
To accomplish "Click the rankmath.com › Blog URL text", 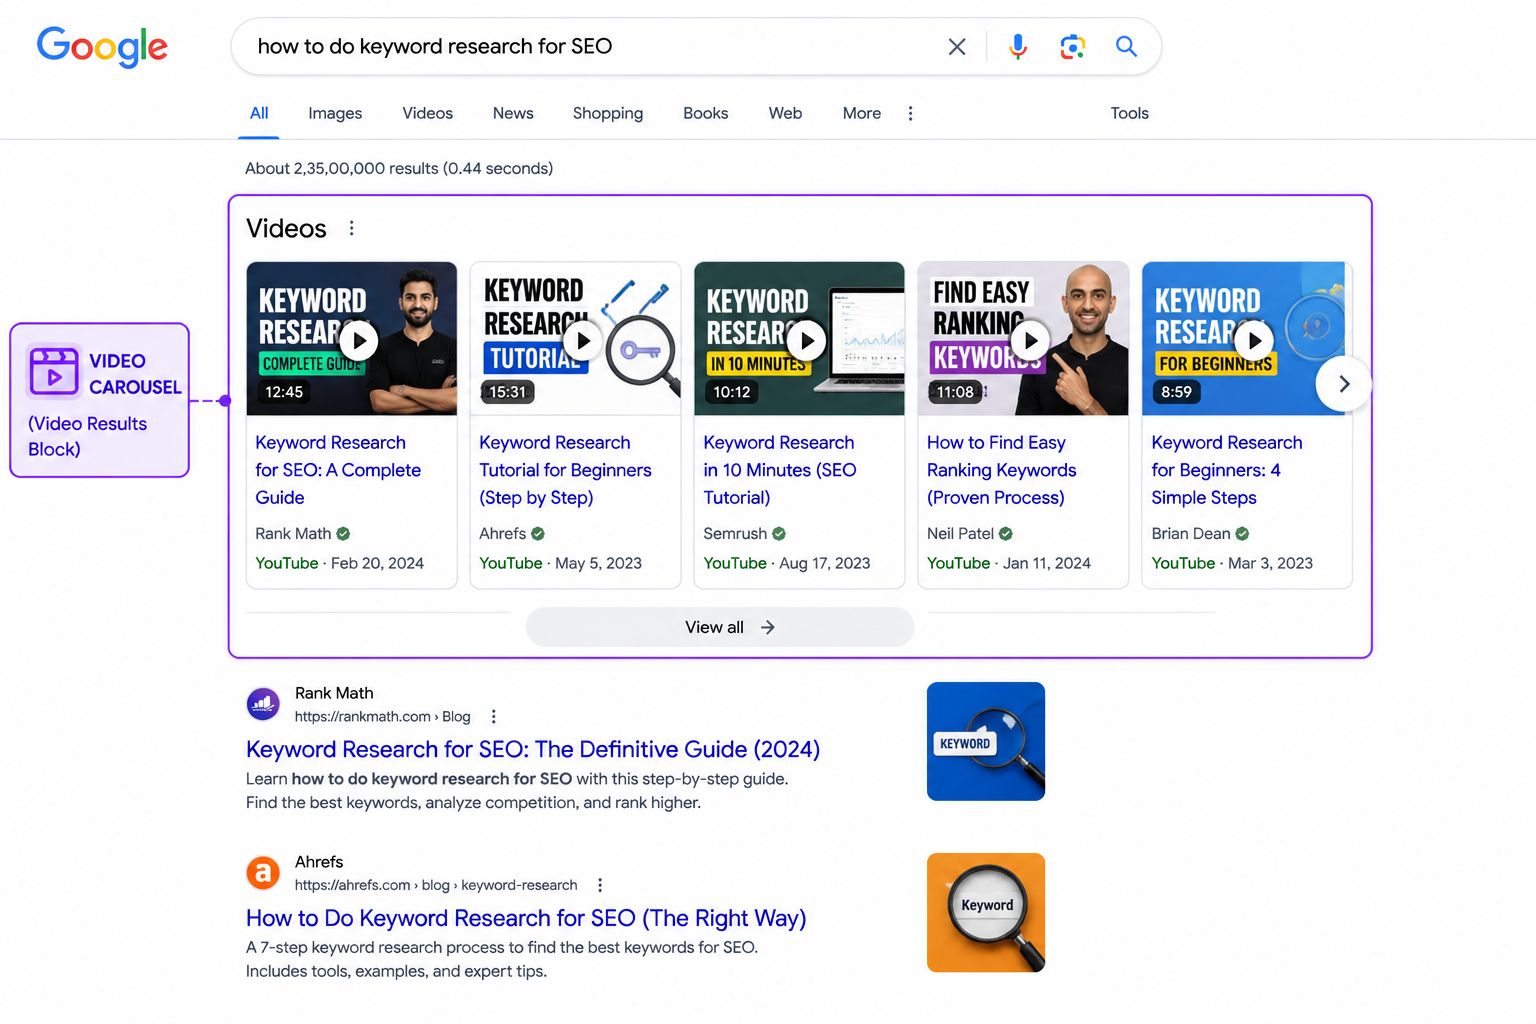I will [382, 716].
